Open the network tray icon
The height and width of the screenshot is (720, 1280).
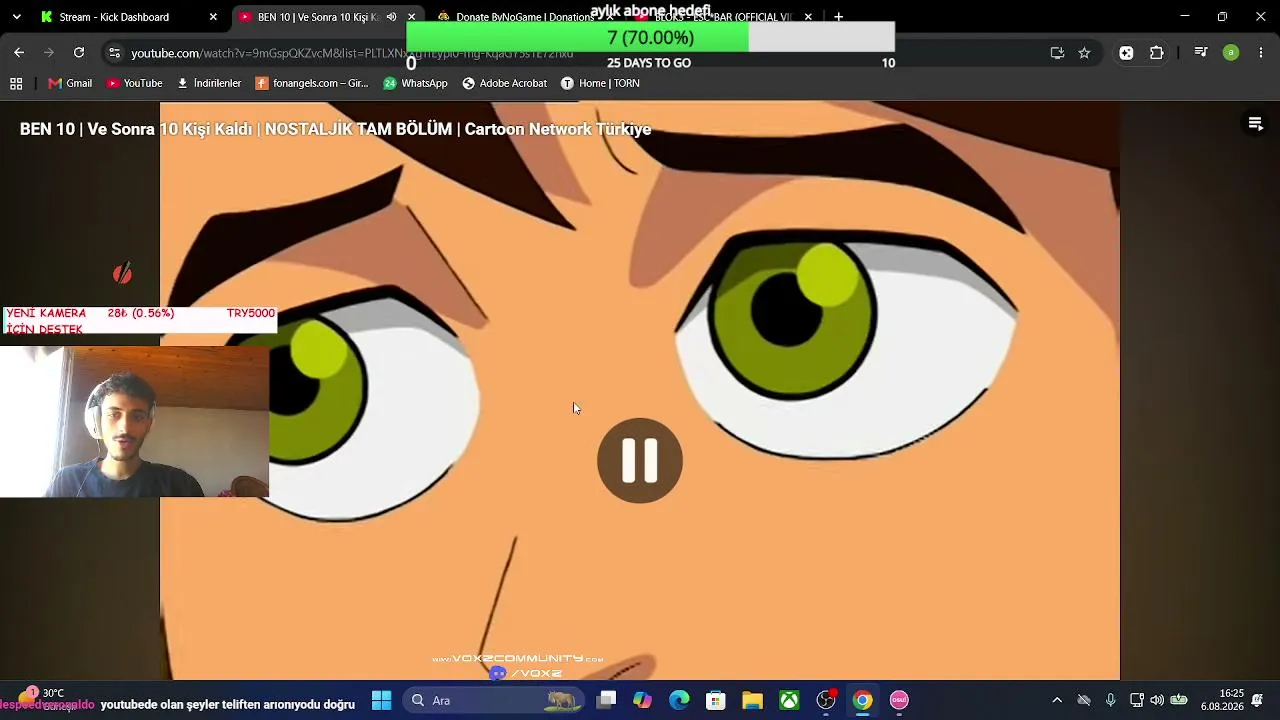(x=1137, y=700)
